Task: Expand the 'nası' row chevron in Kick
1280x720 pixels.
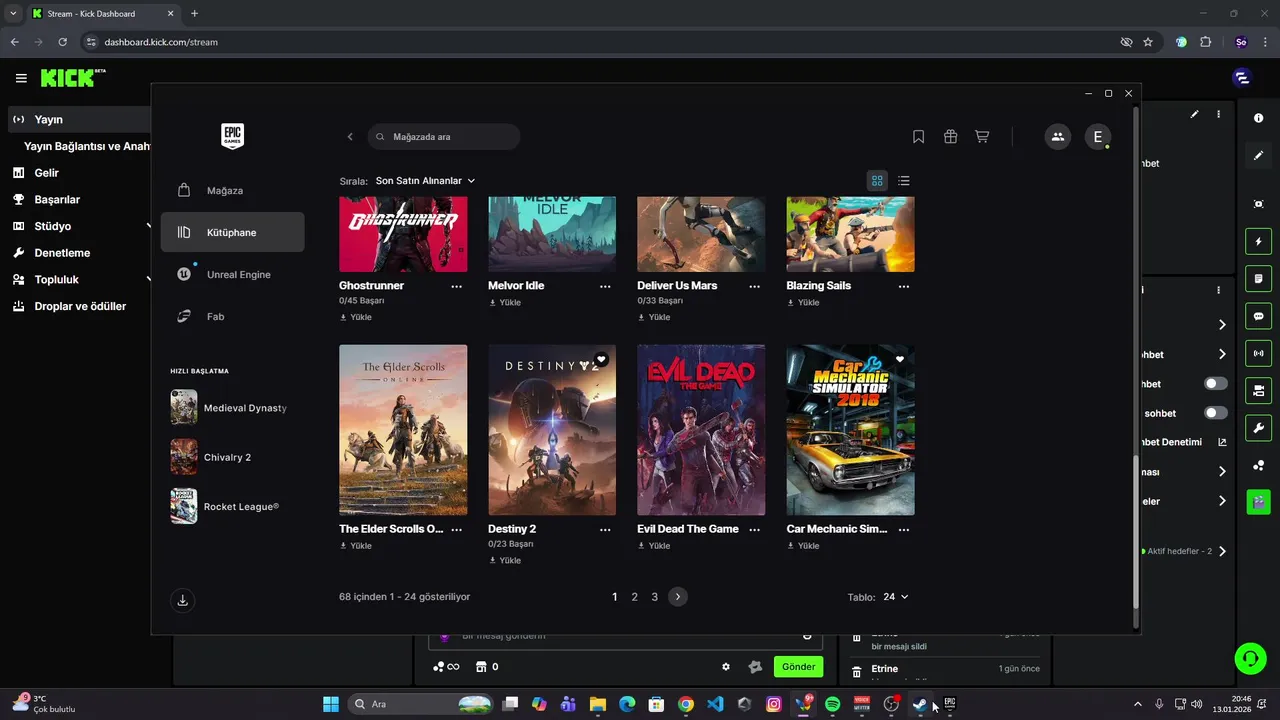Action: [1222, 472]
